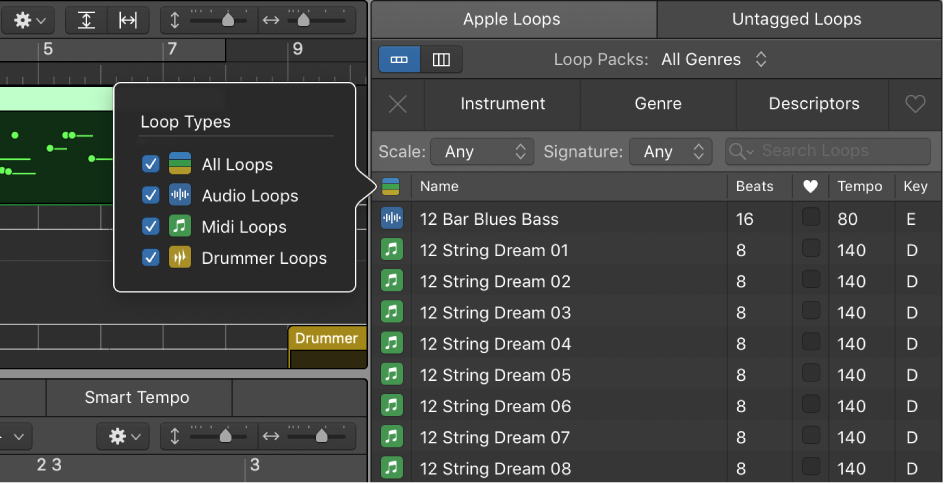Uncheck the Audio Loops checkbox

point(151,195)
